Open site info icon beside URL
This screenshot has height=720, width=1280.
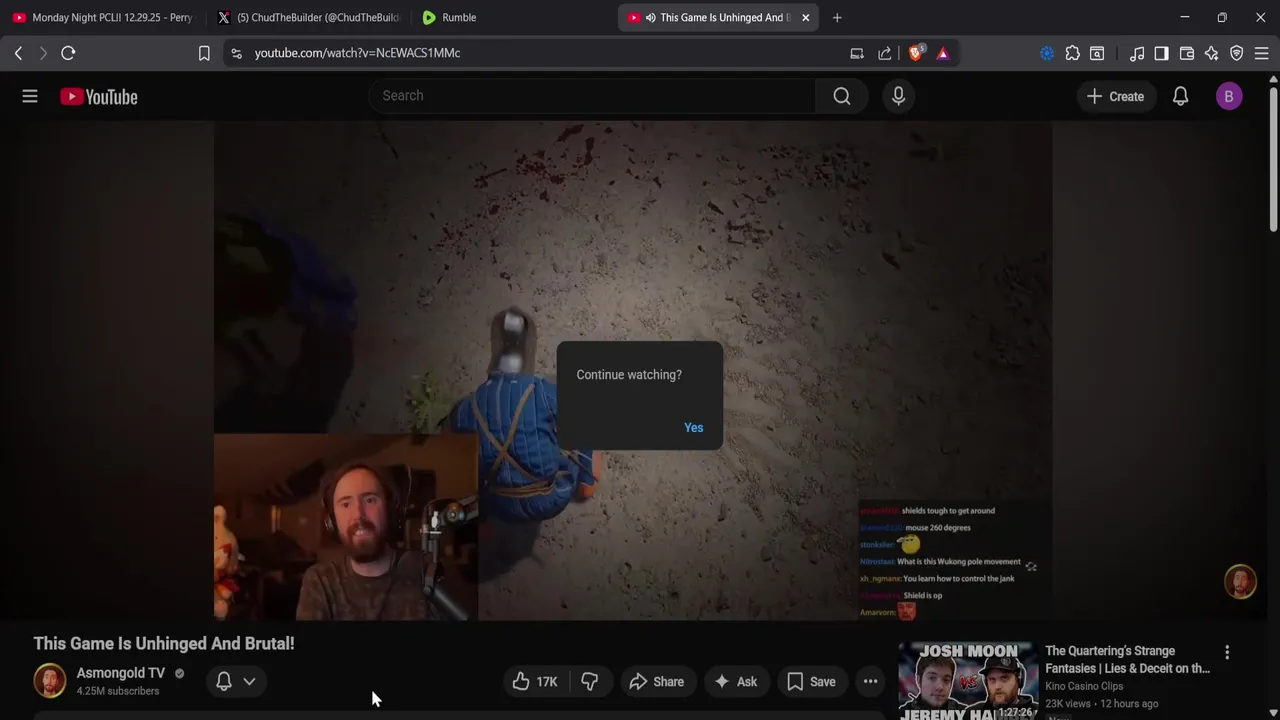point(236,53)
